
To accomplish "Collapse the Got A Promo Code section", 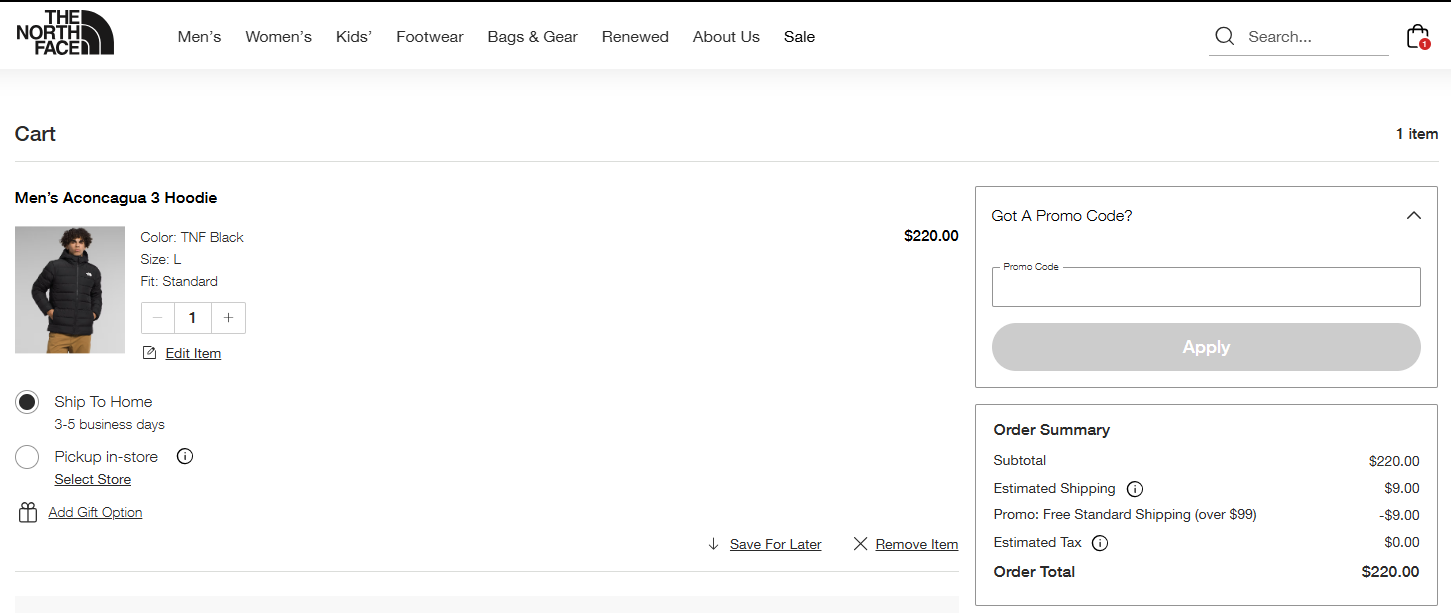I will tap(1414, 214).
